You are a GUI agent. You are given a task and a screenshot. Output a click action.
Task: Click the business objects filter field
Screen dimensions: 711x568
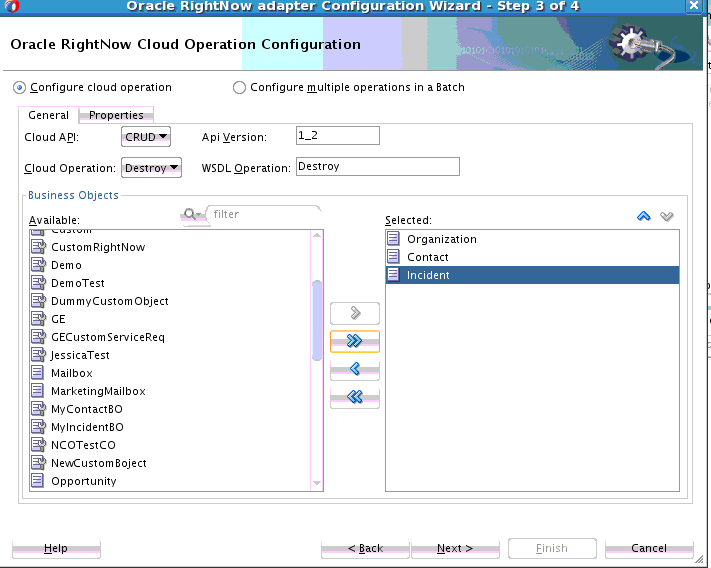264,214
